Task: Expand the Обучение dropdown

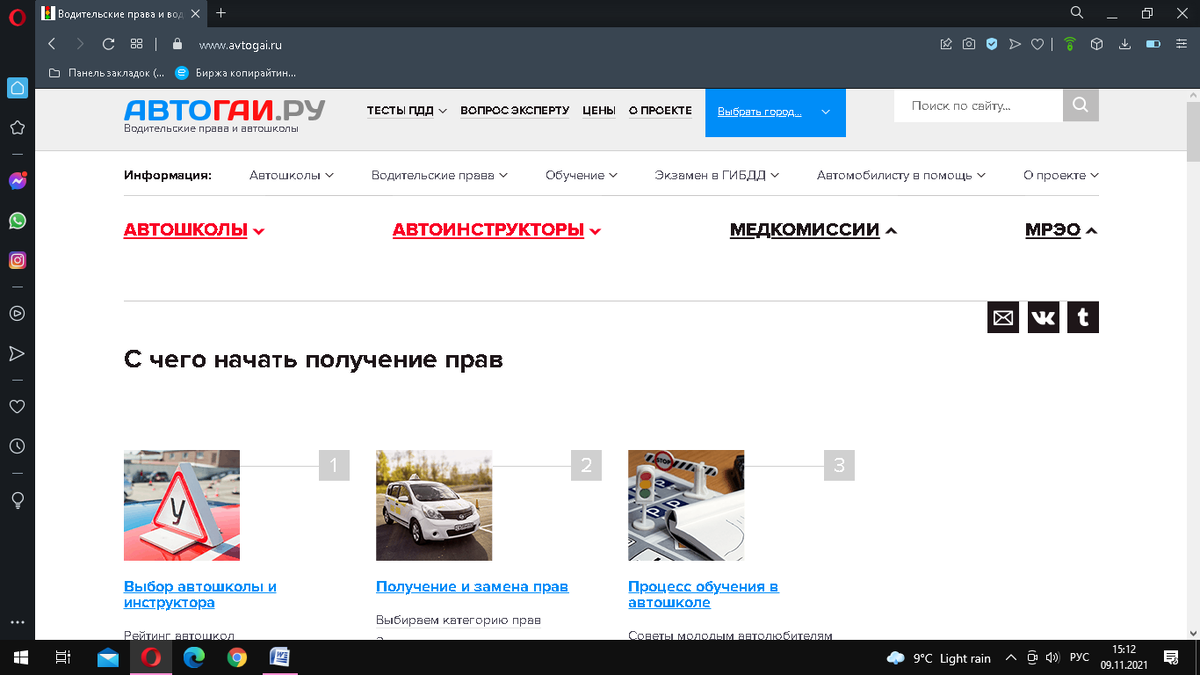Action: coord(582,175)
